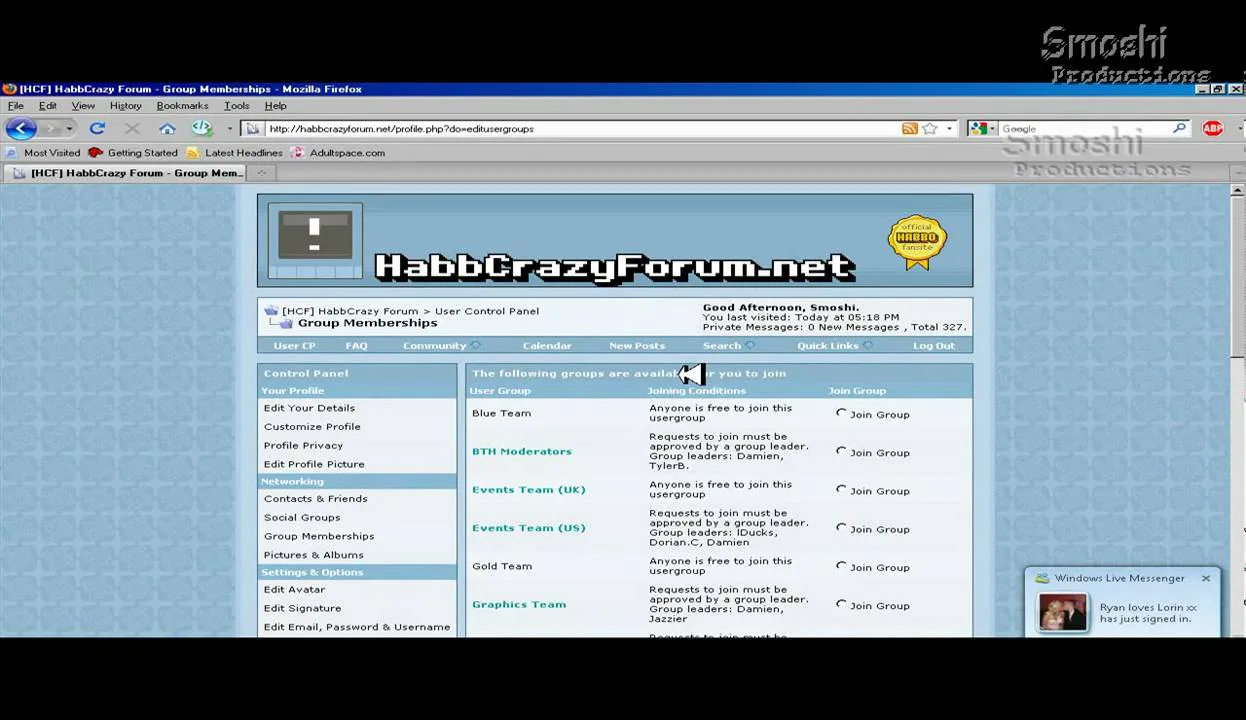
Task: Open the Edit Signature link
Action: (x=302, y=608)
